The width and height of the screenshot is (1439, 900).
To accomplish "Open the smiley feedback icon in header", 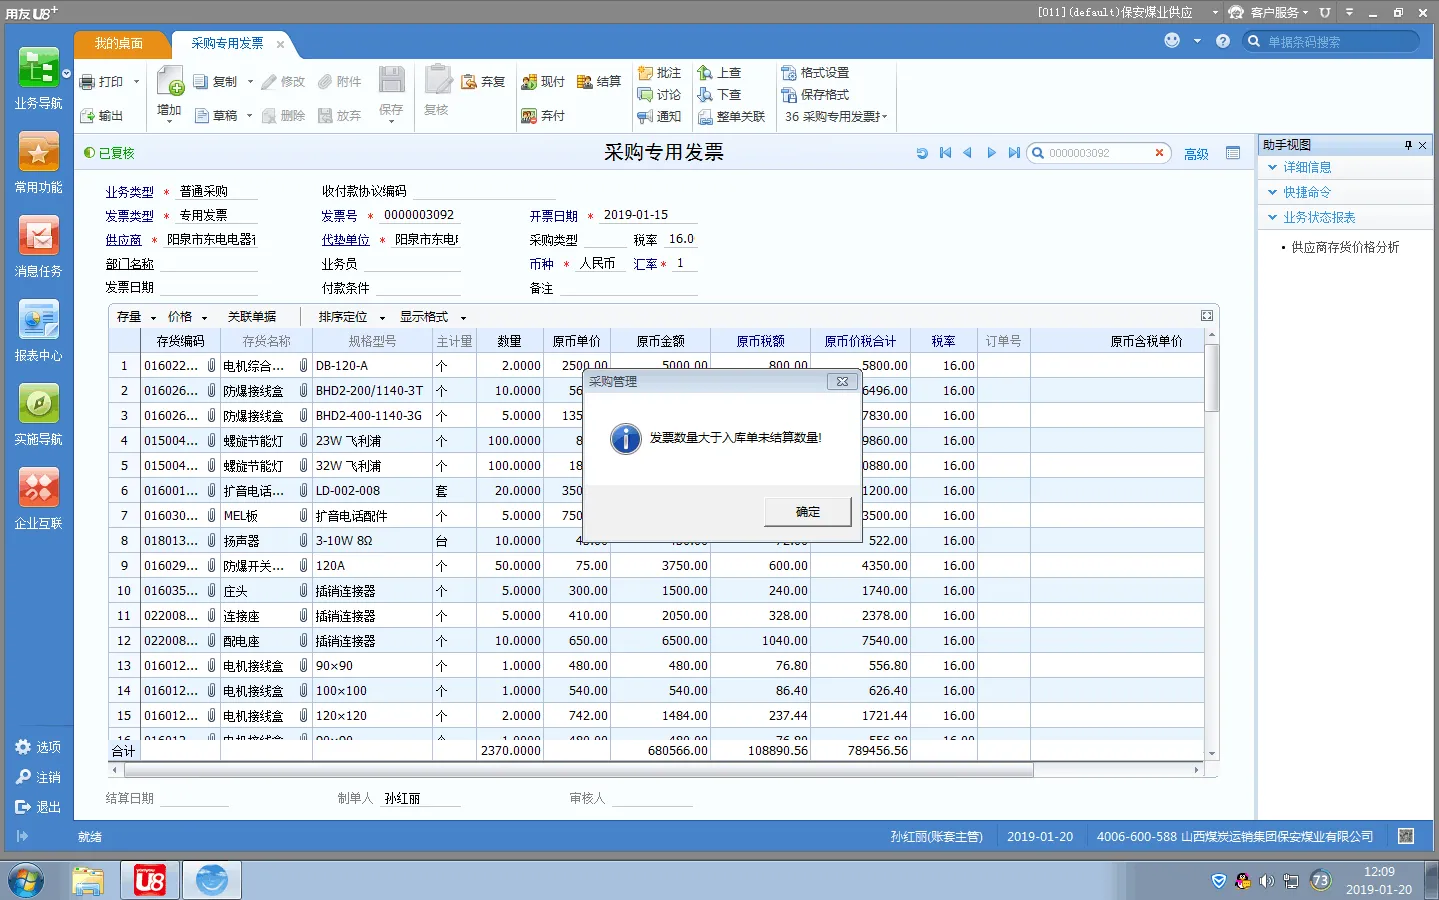I will tap(1172, 40).
